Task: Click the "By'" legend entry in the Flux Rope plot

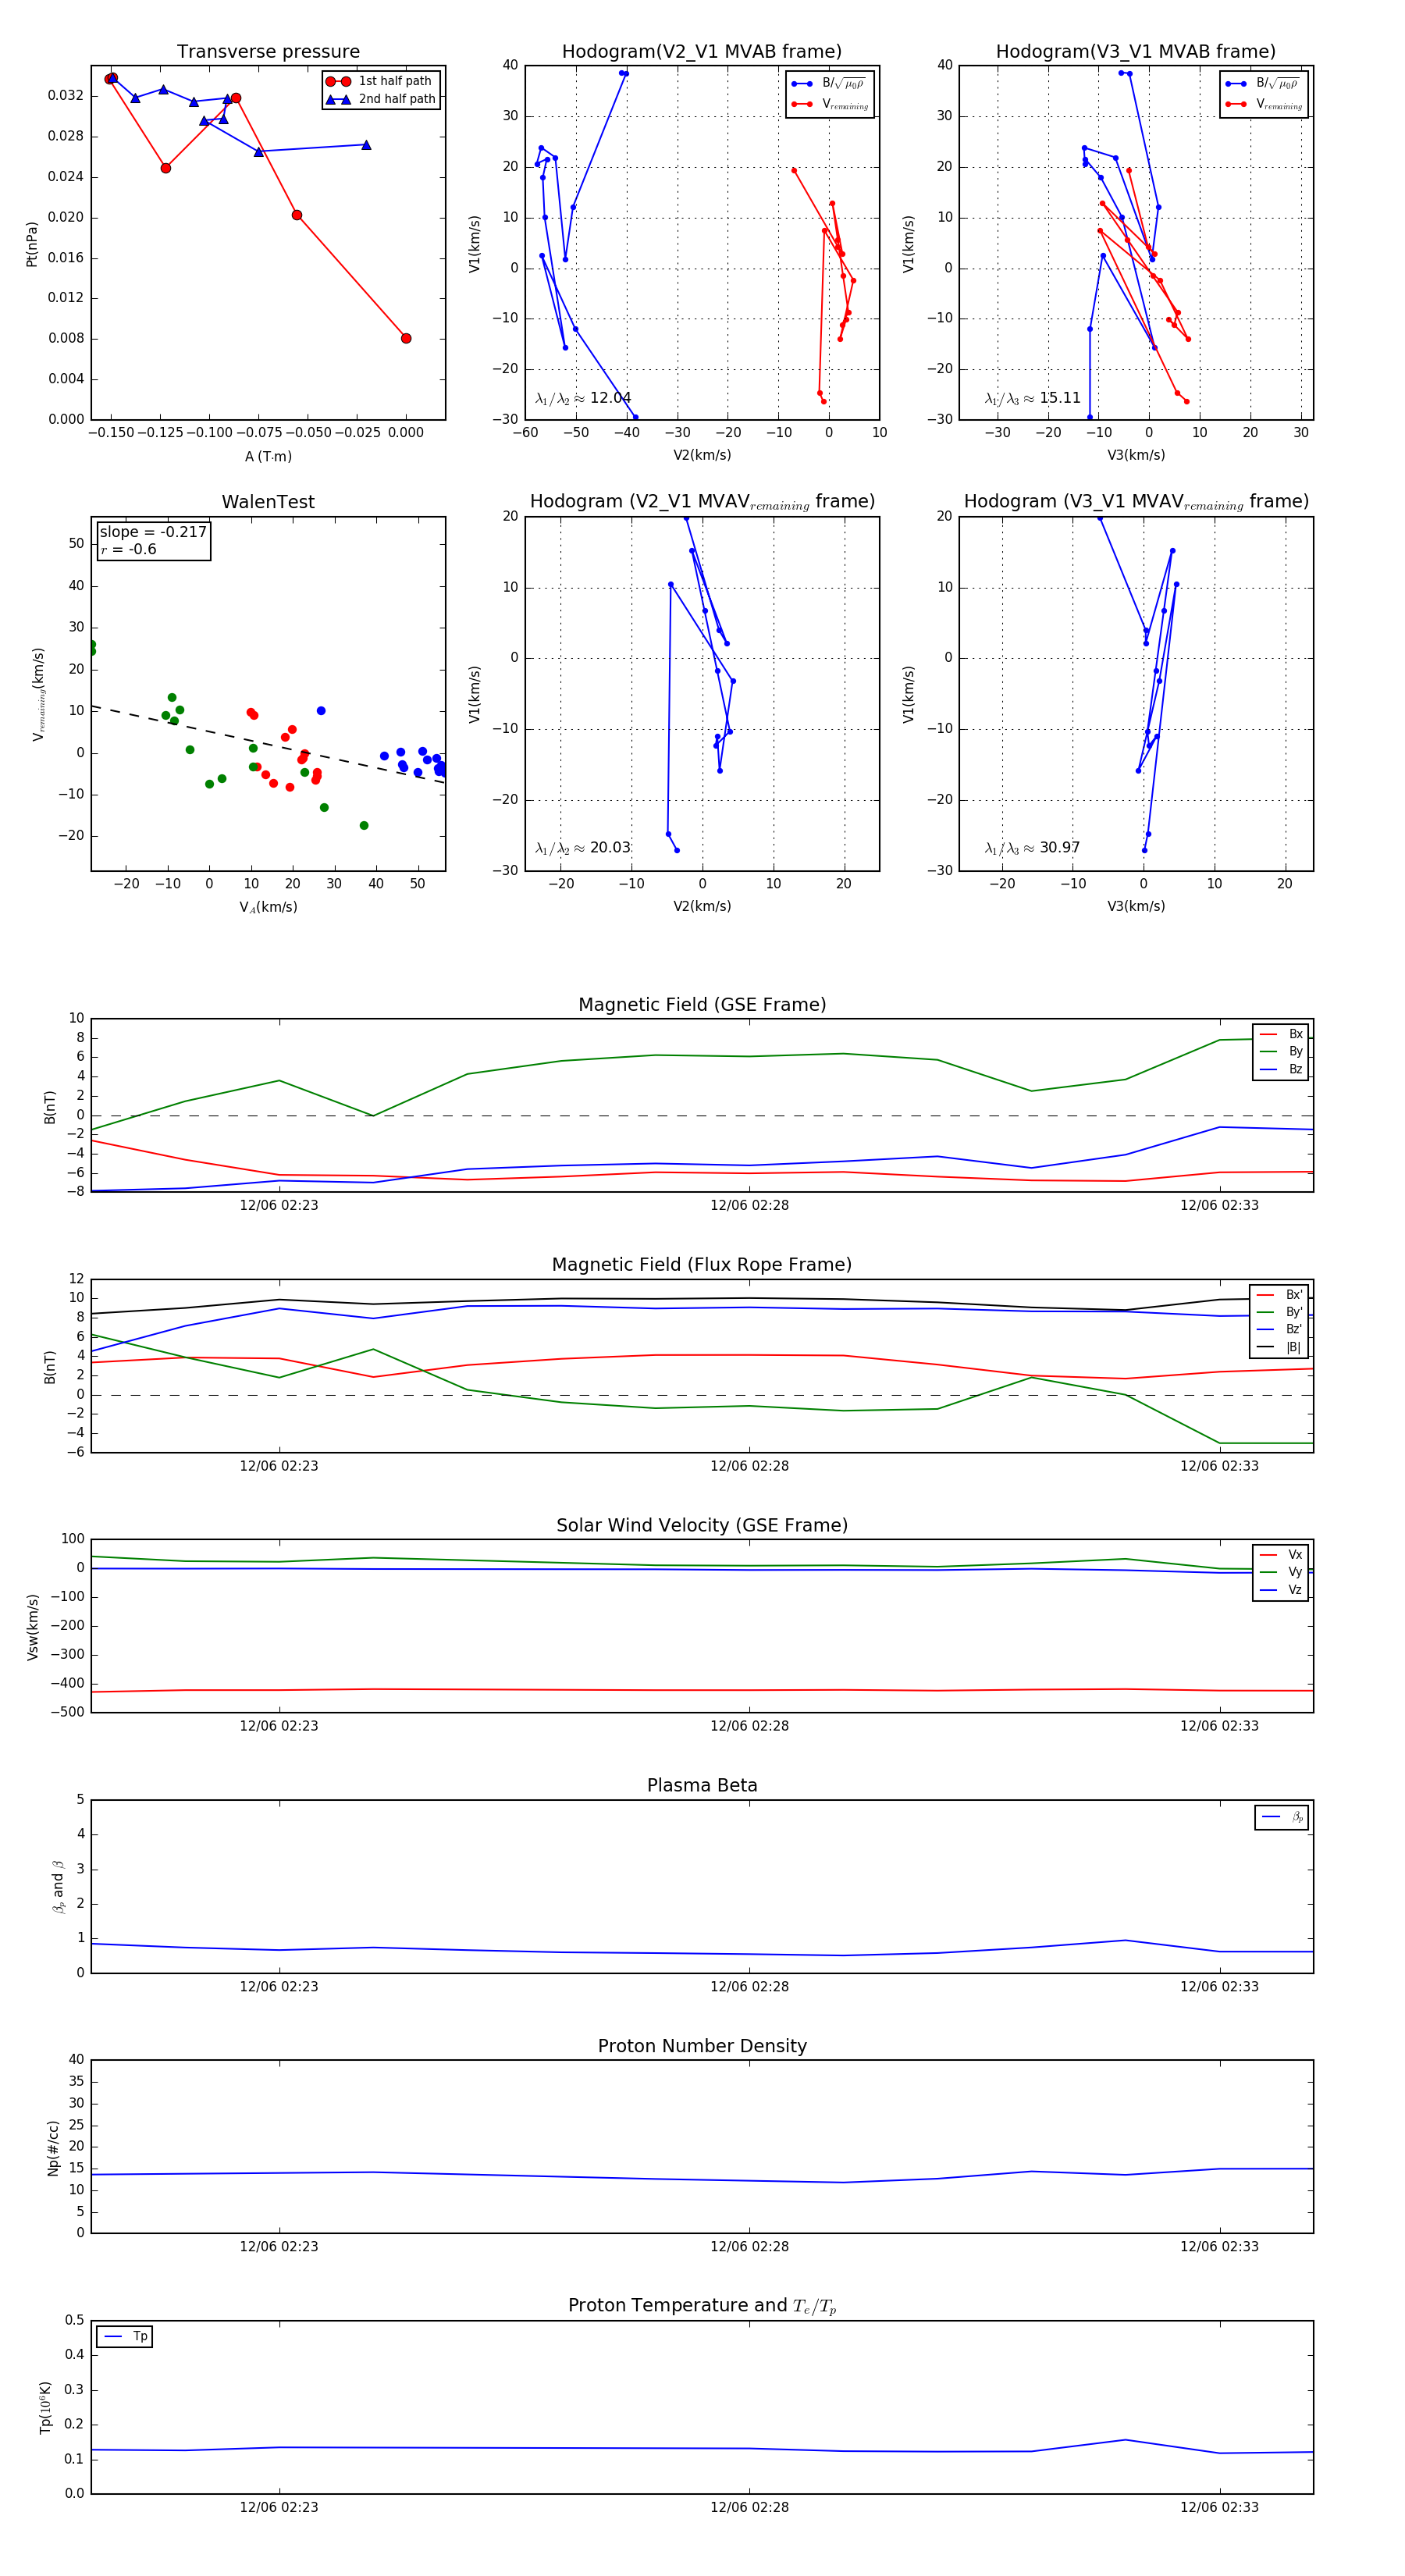Action: point(1279,1312)
